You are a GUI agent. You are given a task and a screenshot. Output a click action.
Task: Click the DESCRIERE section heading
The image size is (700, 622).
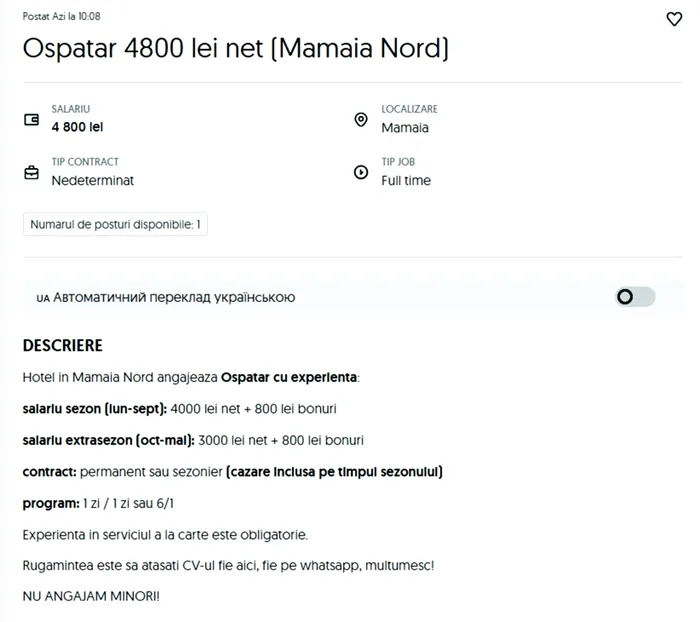[x=62, y=346]
